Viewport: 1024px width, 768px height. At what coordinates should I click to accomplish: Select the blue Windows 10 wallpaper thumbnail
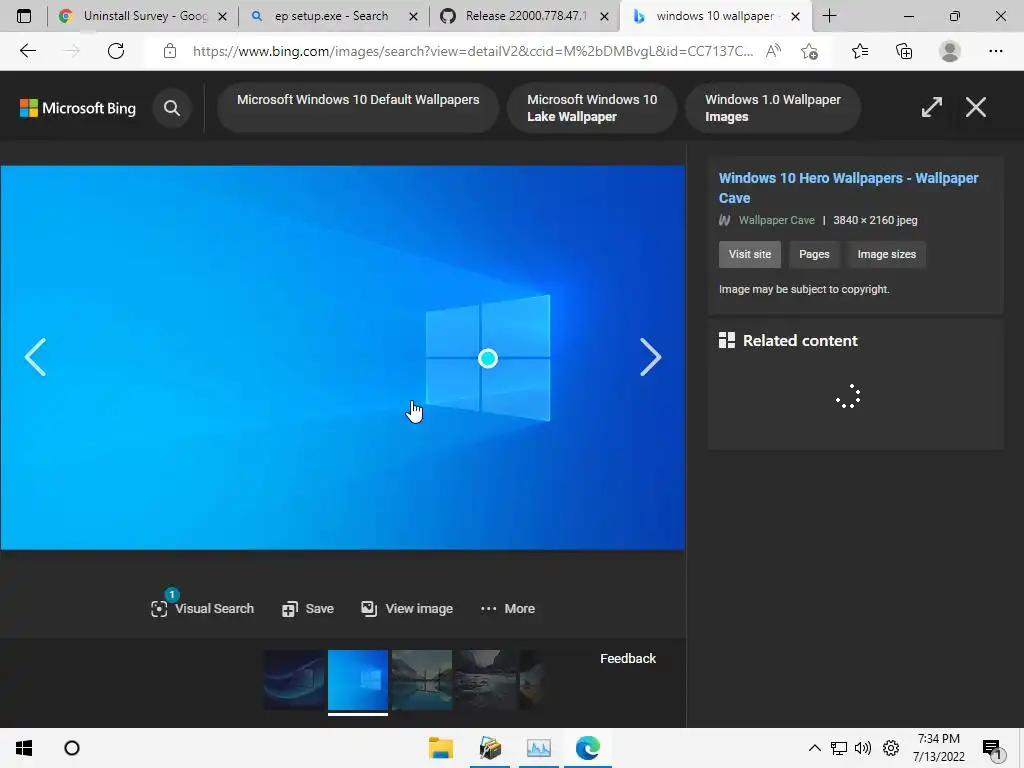[358, 680]
